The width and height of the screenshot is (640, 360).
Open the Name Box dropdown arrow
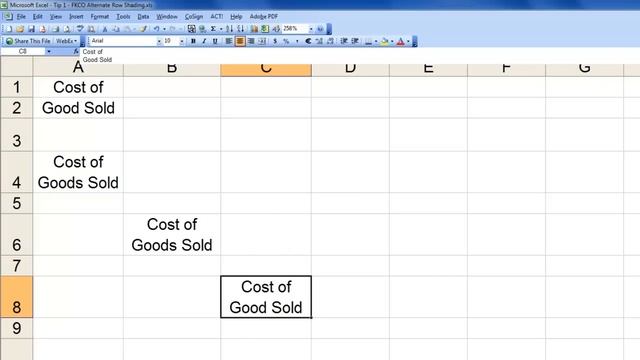(49, 51)
